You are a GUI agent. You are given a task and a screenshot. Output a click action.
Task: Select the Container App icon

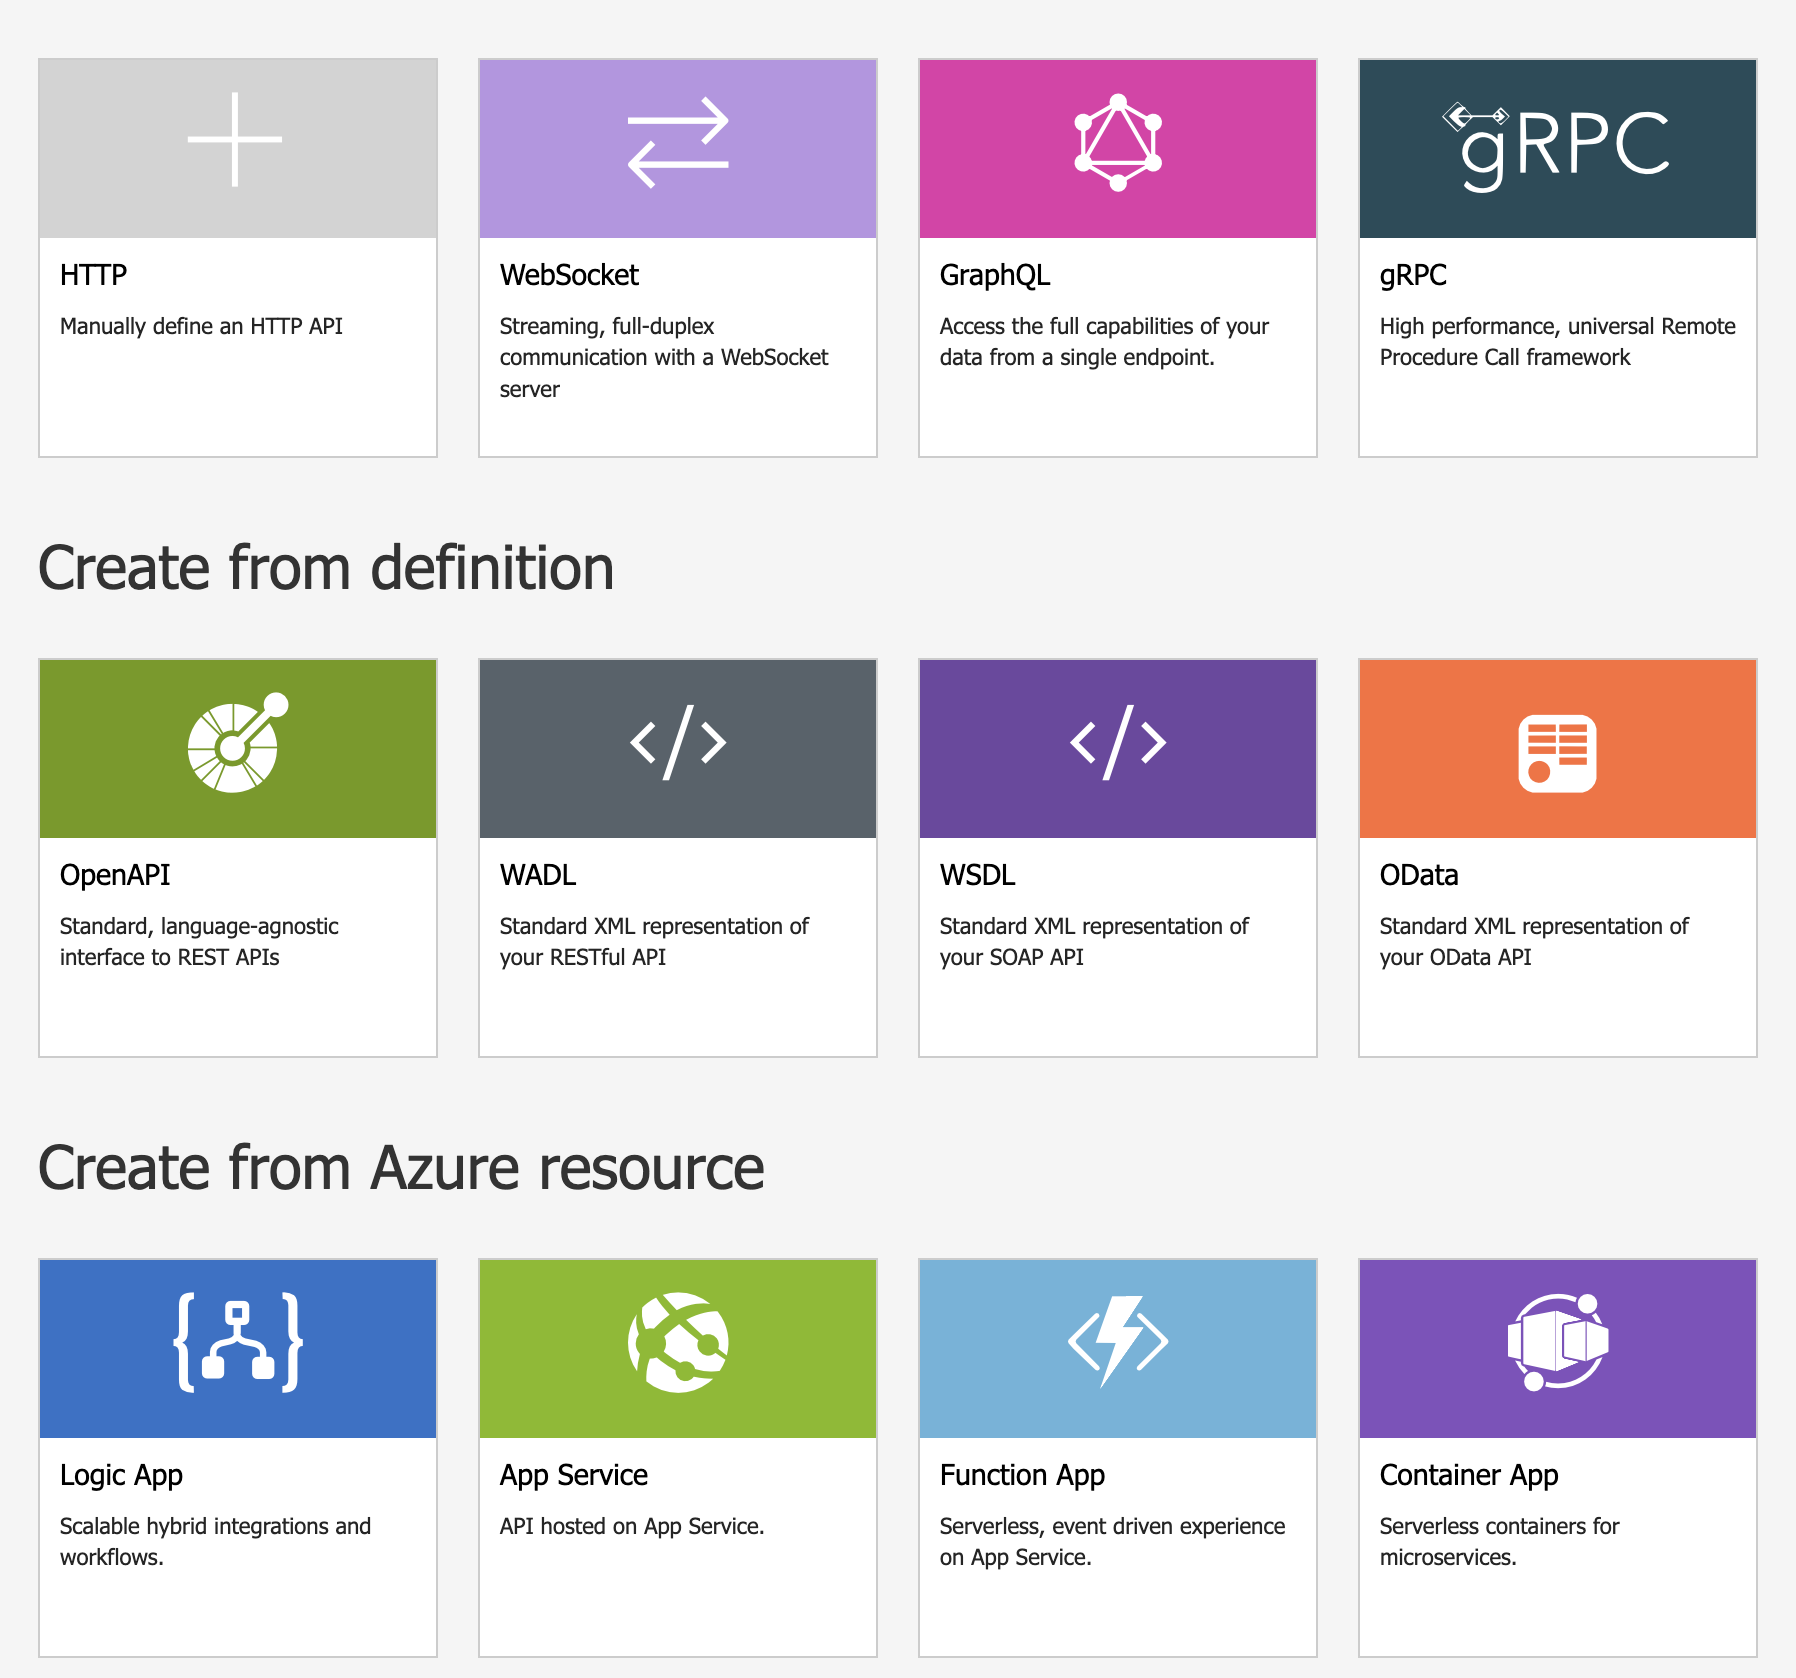tap(1557, 1342)
